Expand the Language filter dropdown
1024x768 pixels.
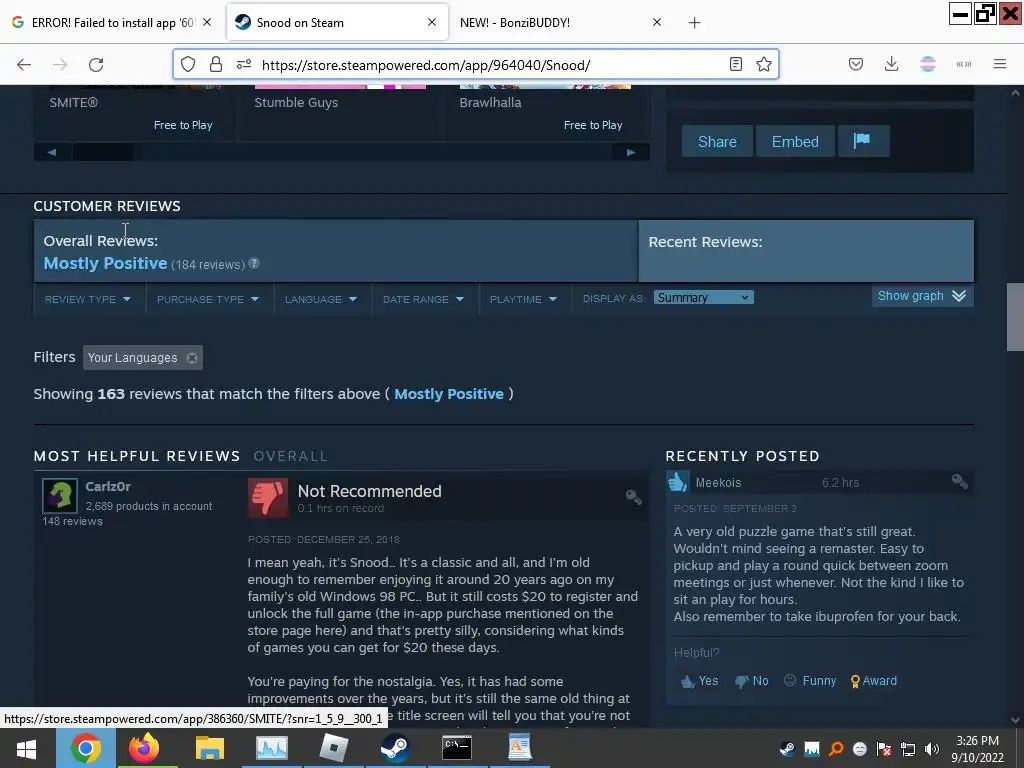(x=321, y=299)
